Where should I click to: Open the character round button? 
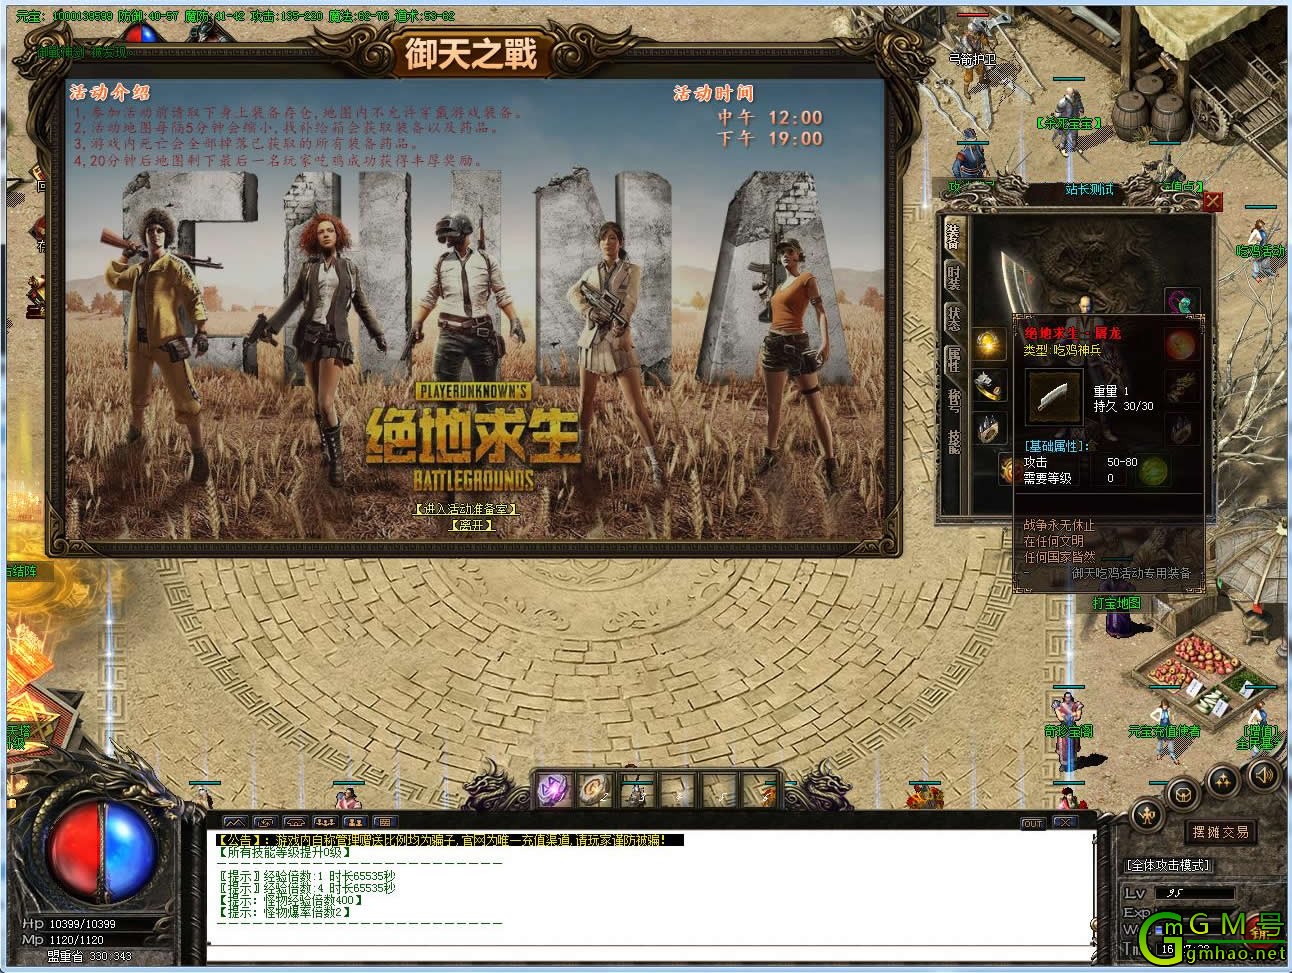pos(1148,815)
